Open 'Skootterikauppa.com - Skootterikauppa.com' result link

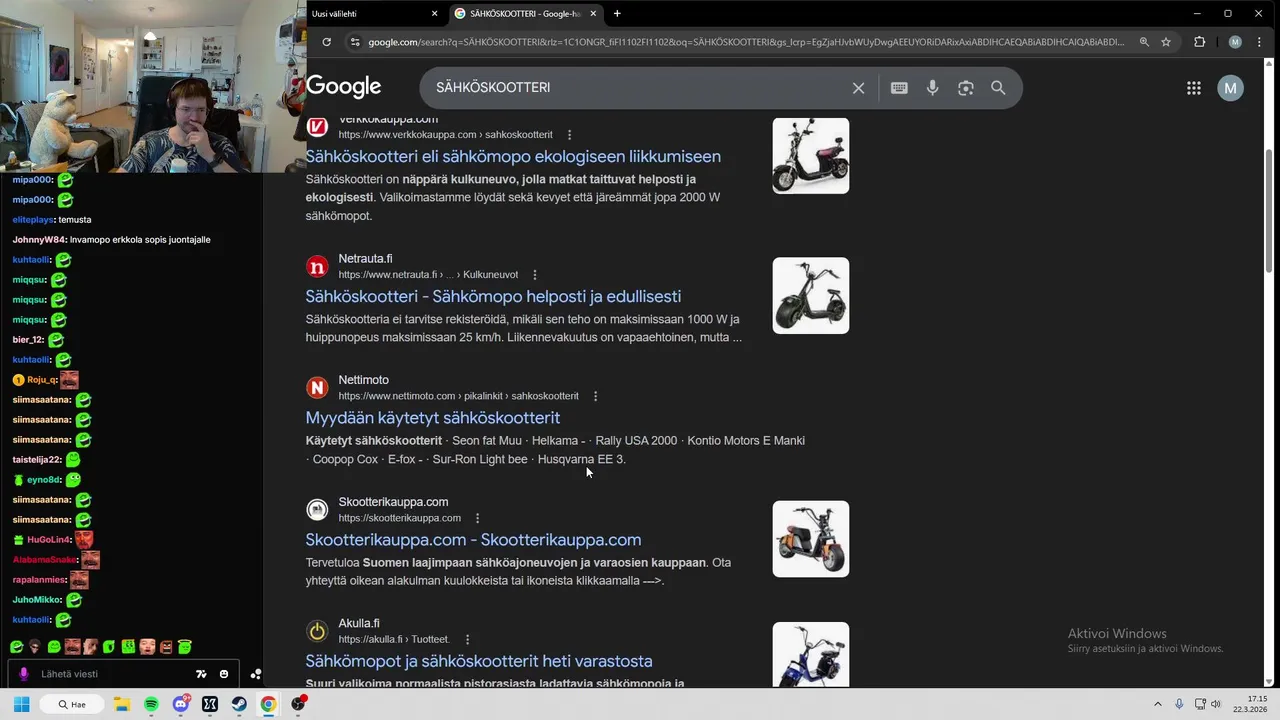(473, 540)
